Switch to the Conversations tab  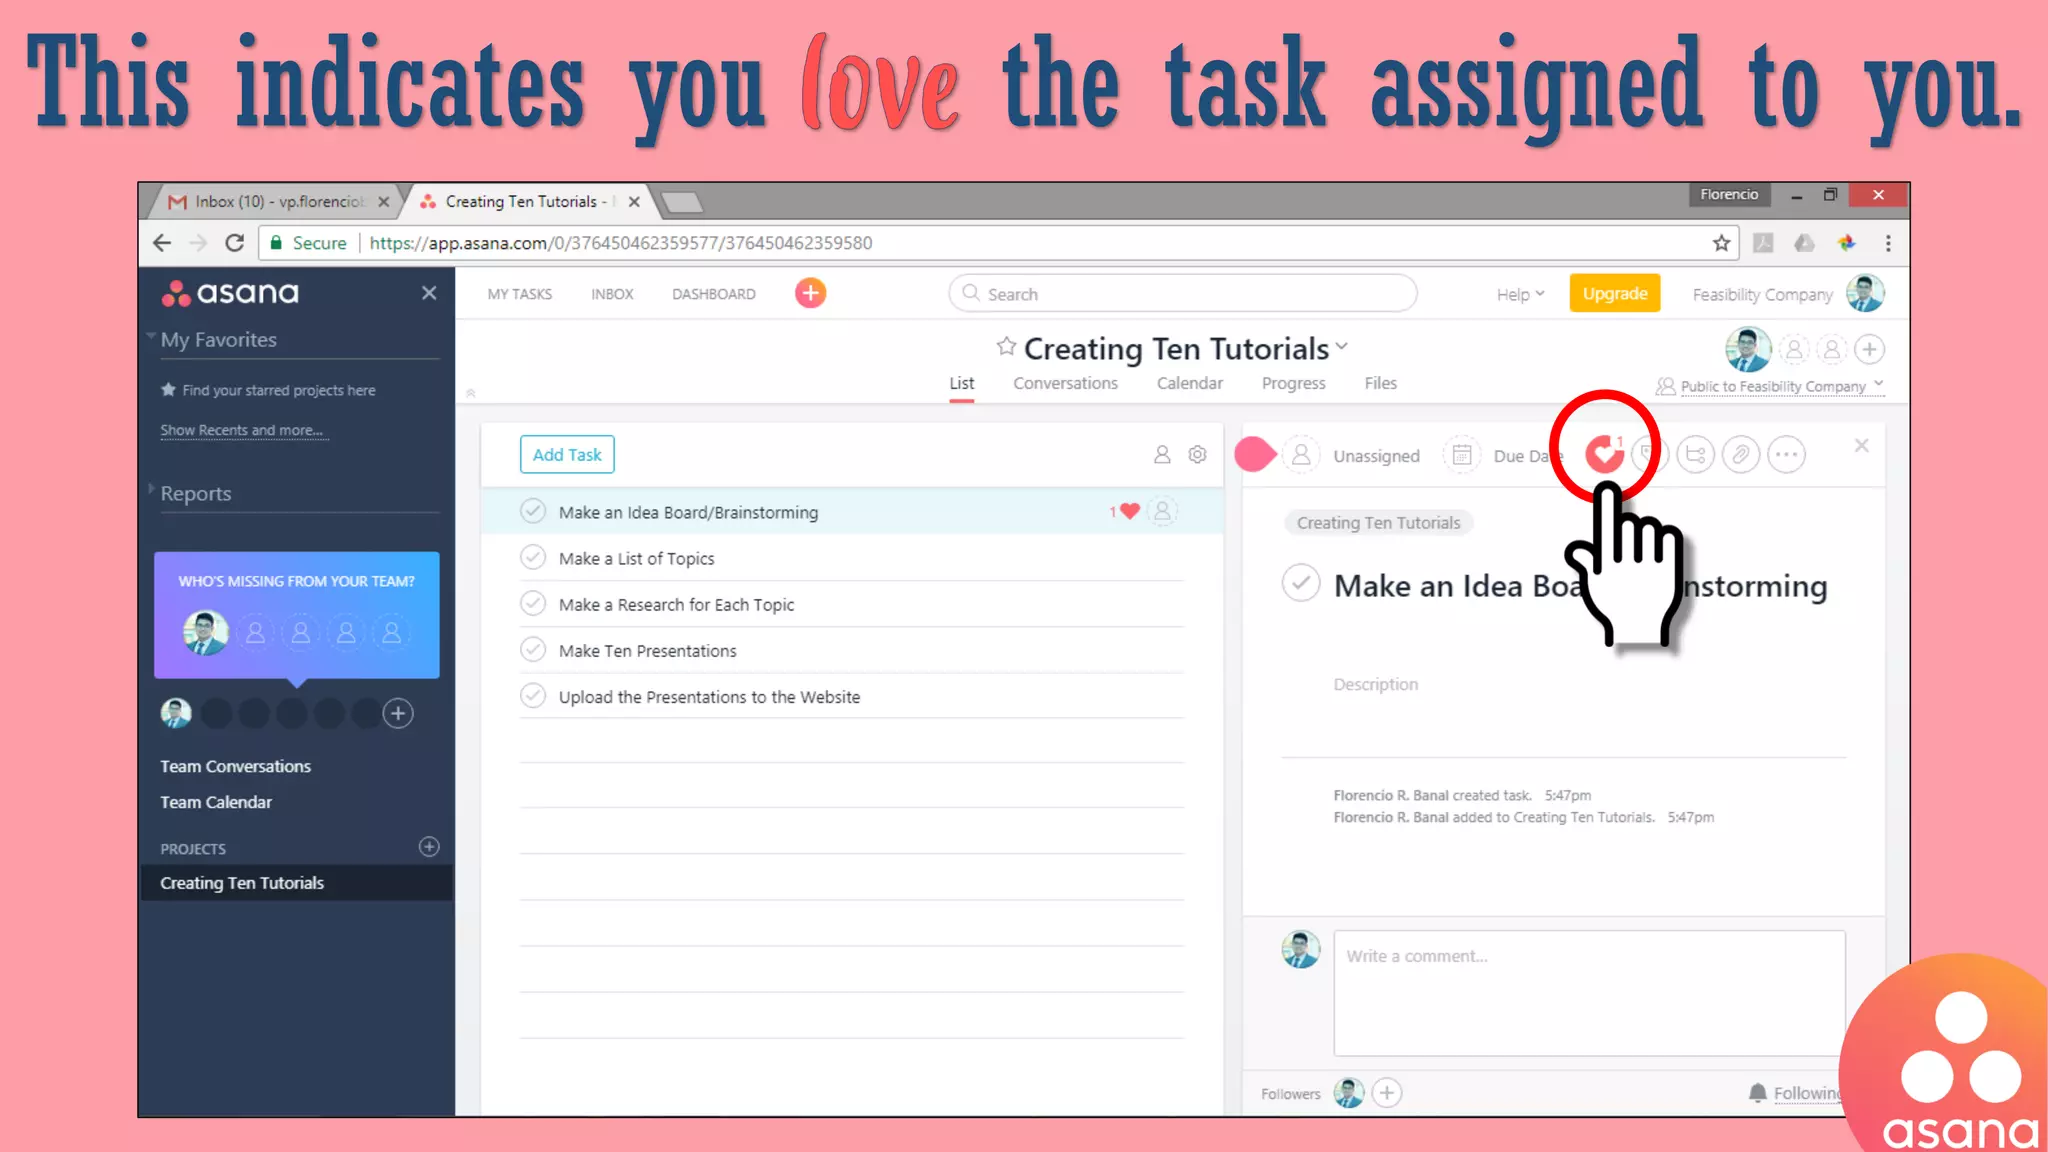point(1065,383)
